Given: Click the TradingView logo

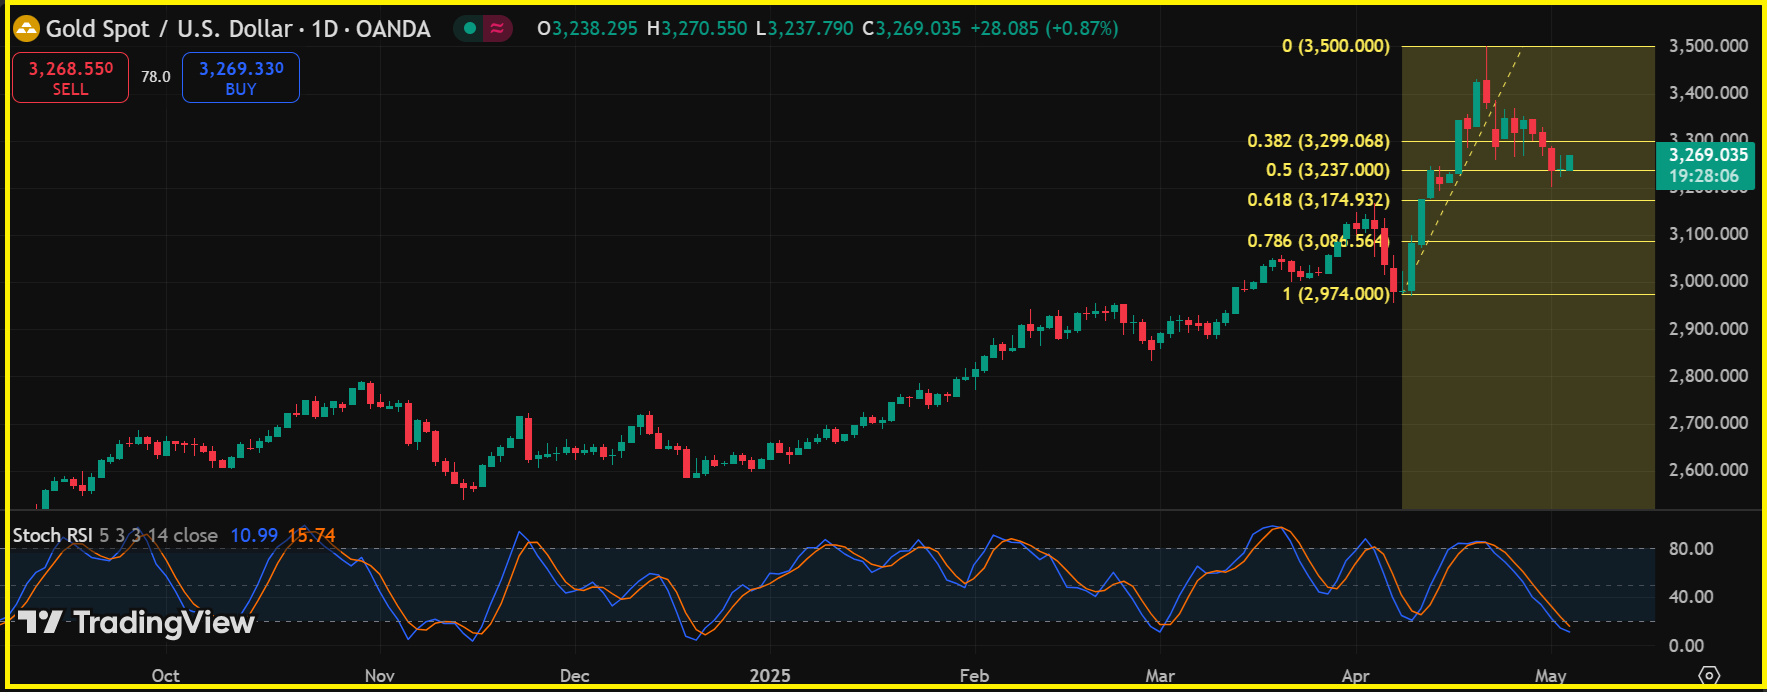Looking at the screenshot, I should (137, 623).
